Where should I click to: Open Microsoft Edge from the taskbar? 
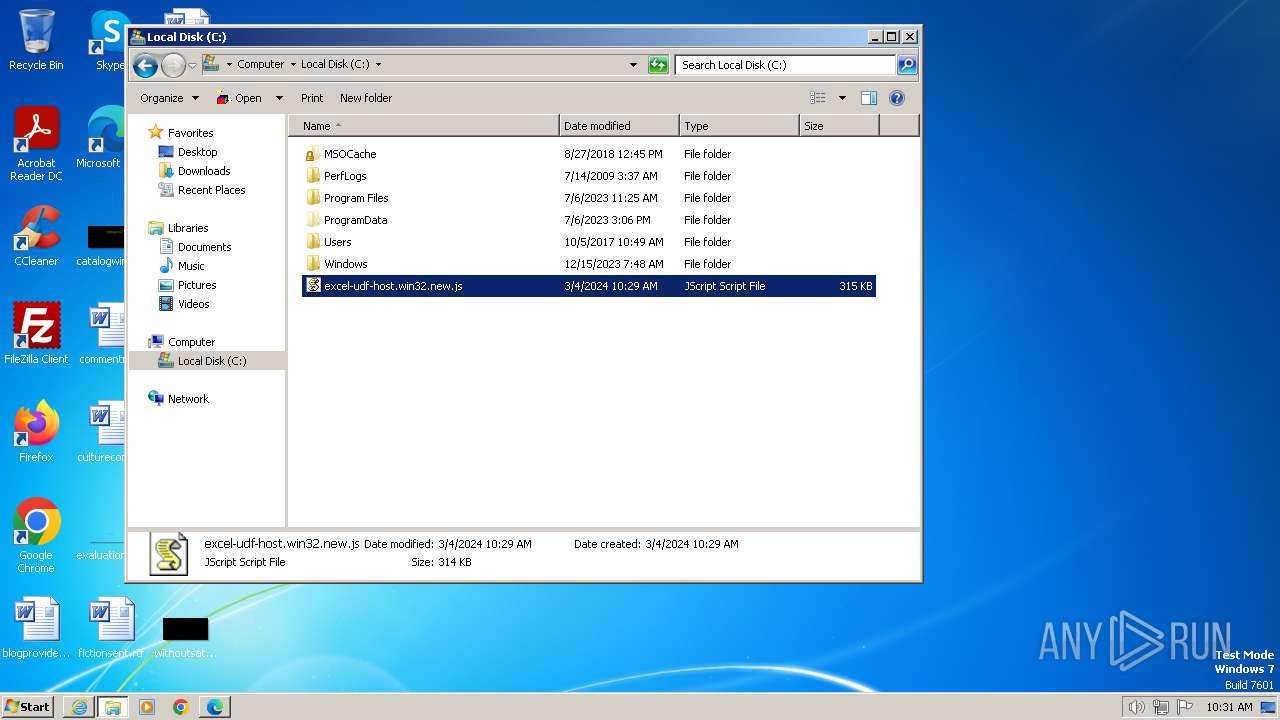click(215, 707)
